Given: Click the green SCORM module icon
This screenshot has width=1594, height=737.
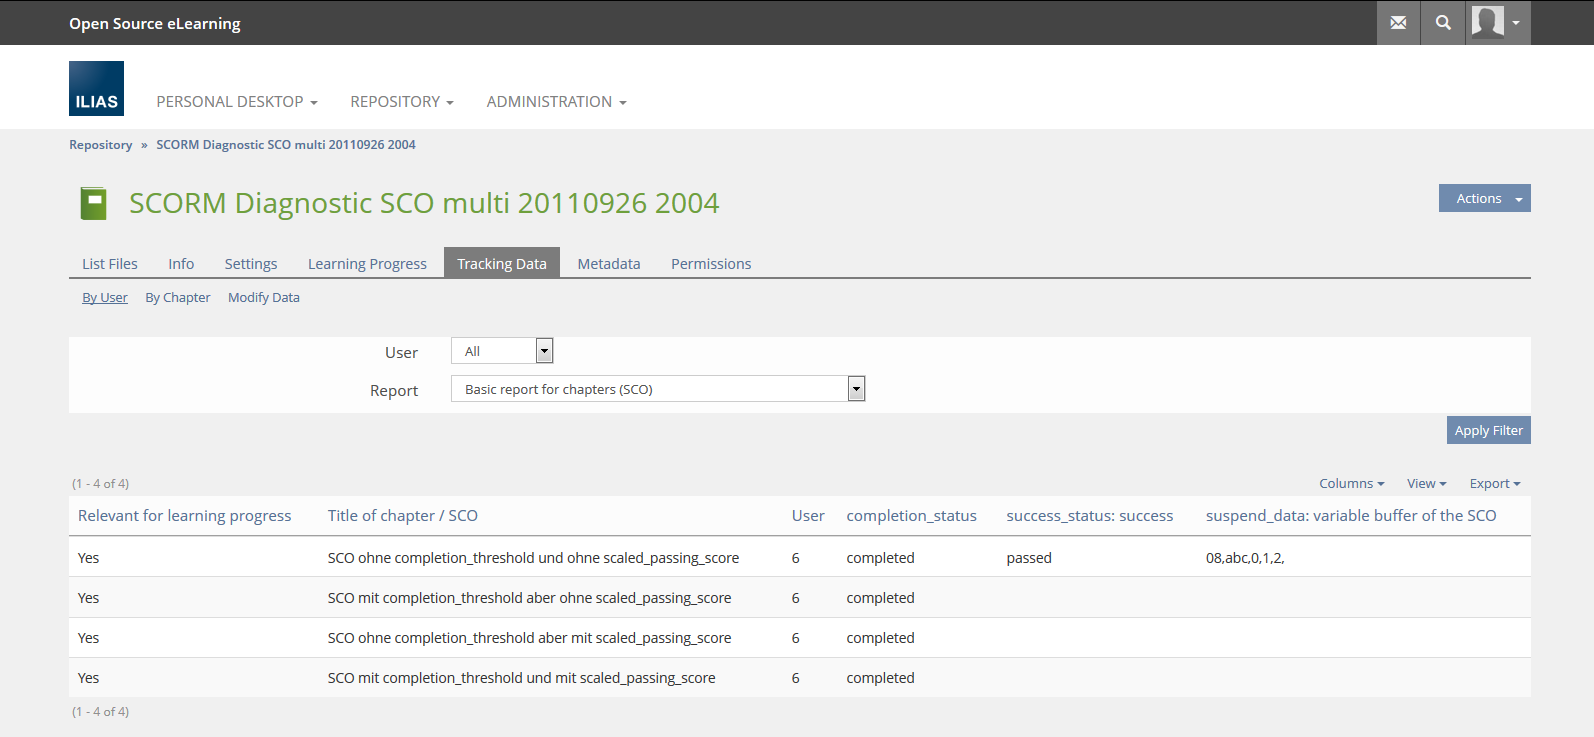Looking at the screenshot, I should click(x=93, y=203).
